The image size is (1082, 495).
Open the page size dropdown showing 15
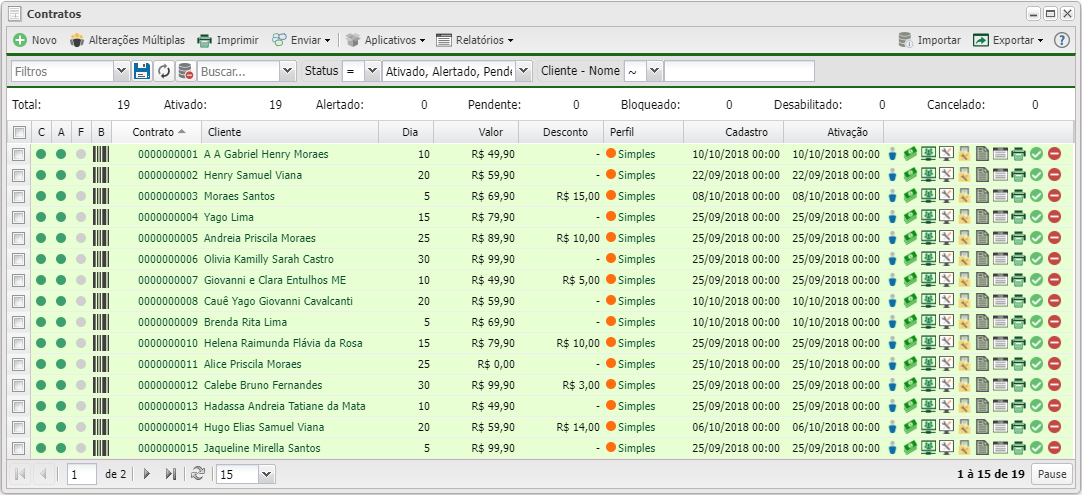click(265, 474)
